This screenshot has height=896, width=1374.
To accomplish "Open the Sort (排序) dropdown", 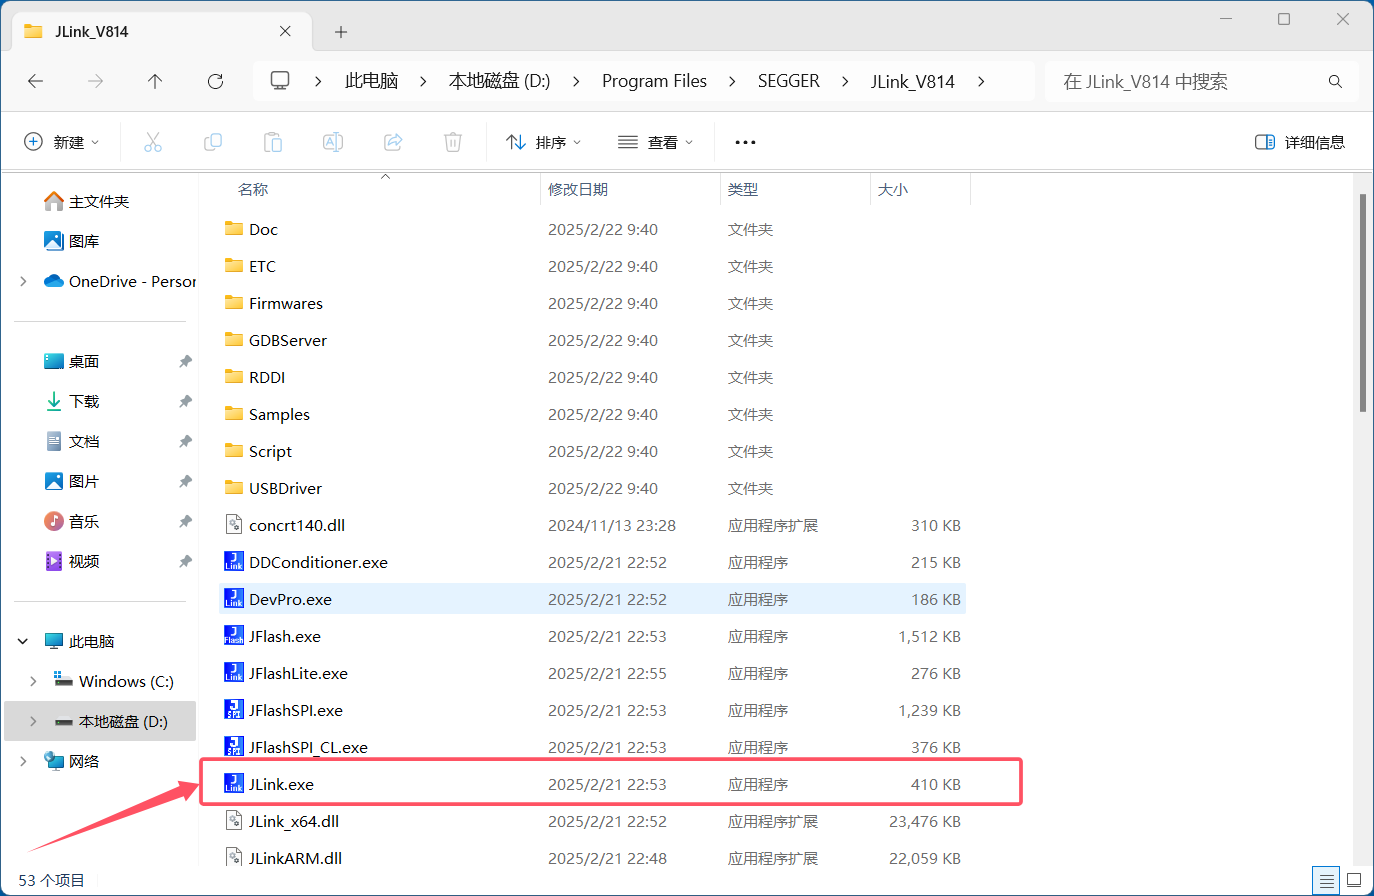I will coord(543,142).
